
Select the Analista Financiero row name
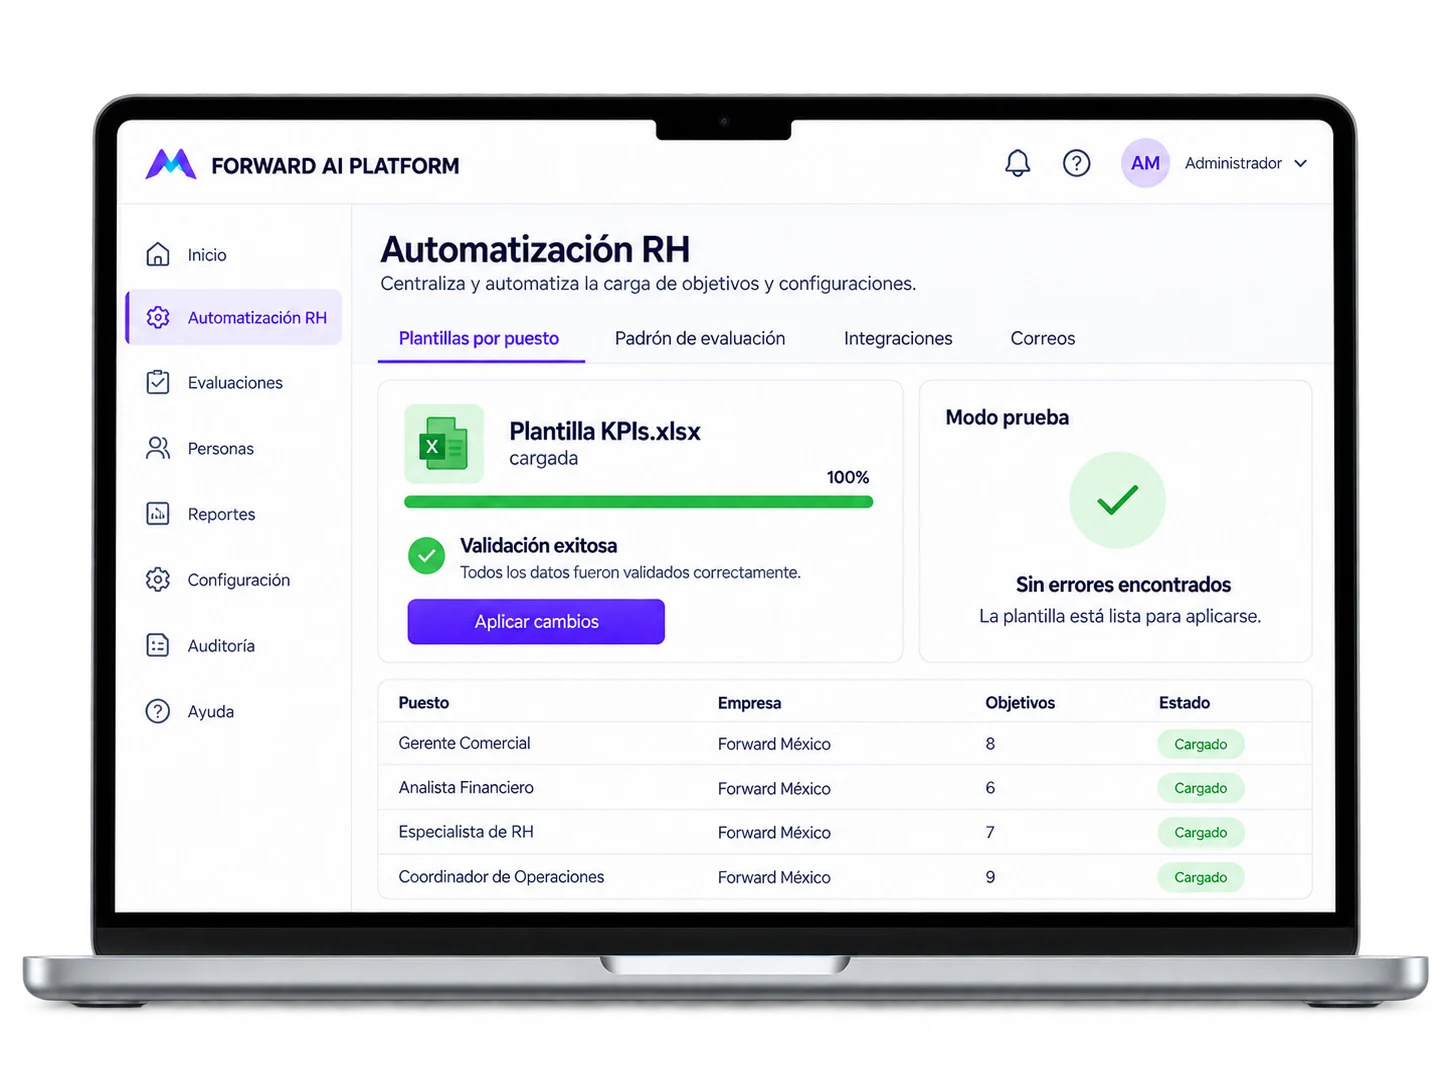pos(466,788)
